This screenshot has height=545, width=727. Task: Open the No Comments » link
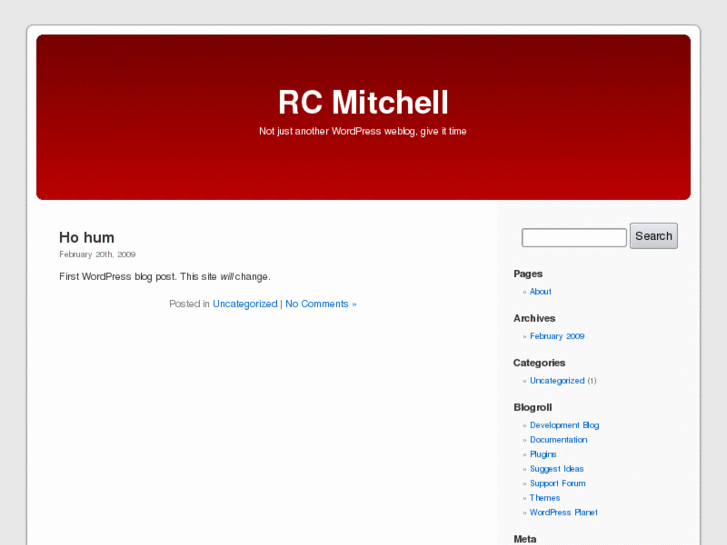point(321,304)
